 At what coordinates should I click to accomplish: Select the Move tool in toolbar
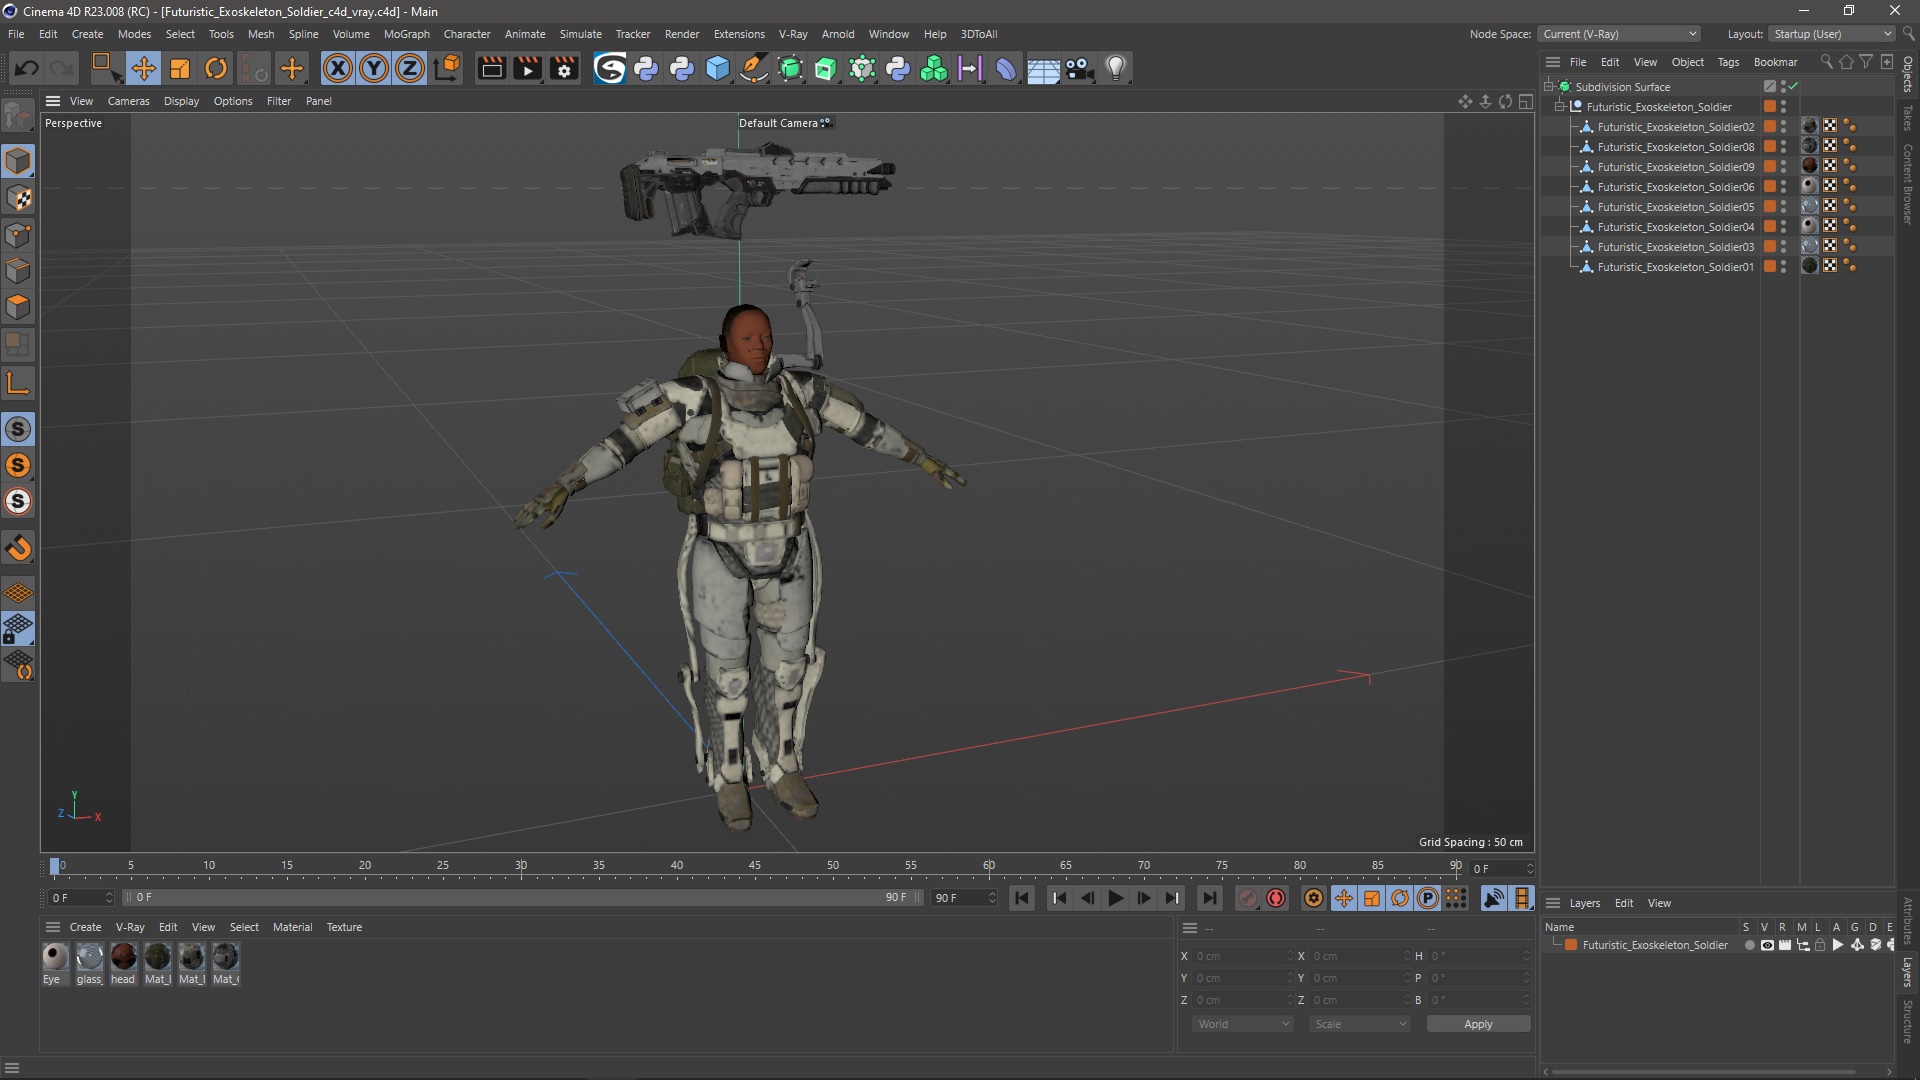click(143, 68)
